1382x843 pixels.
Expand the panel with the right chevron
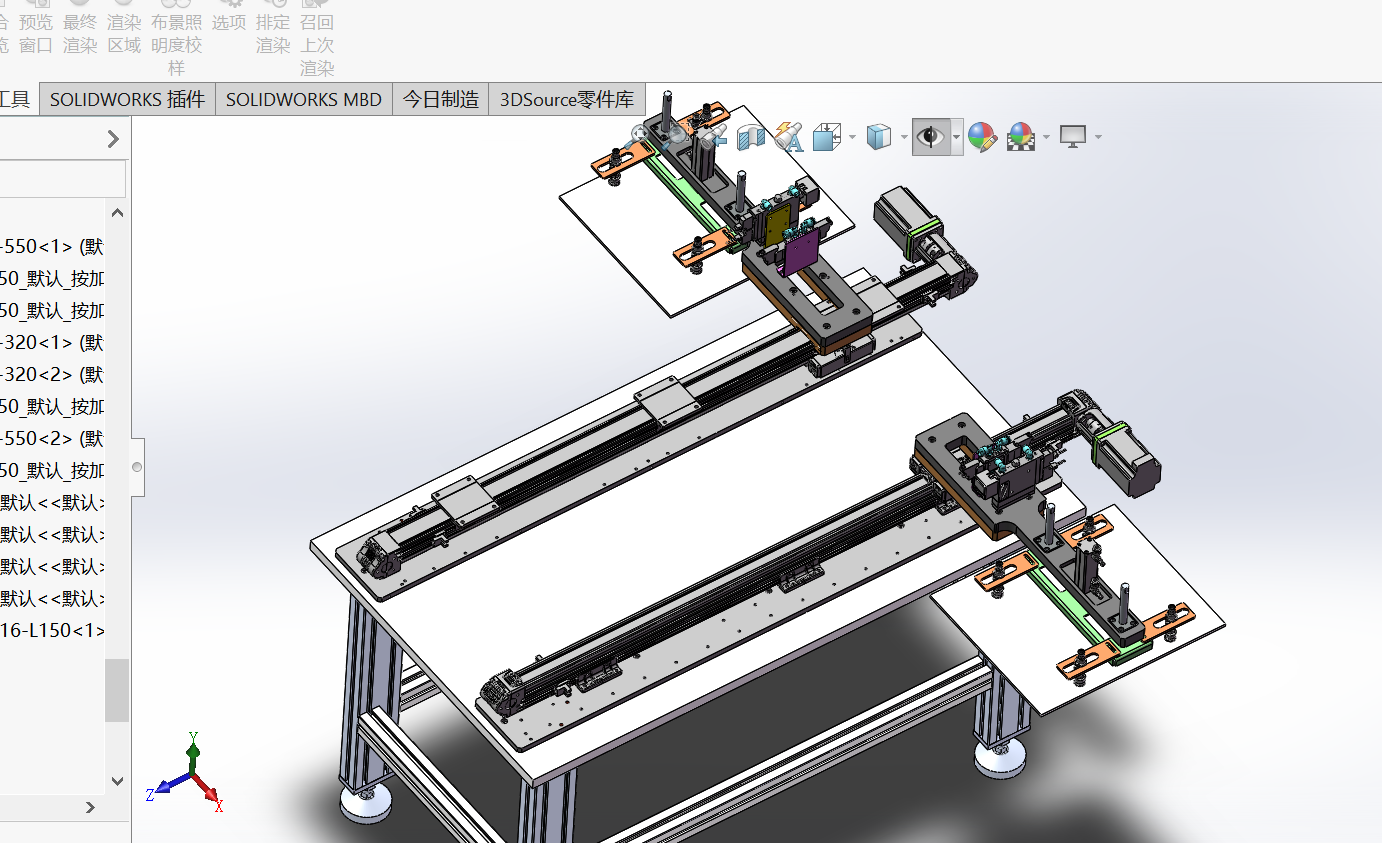pyautogui.click(x=113, y=139)
